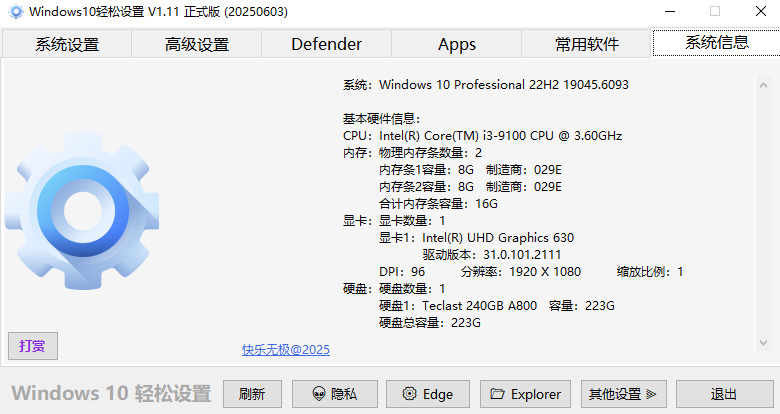
Task: Click the CPU info line in text area
Action: pyautogui.click(x=483, y=136)
